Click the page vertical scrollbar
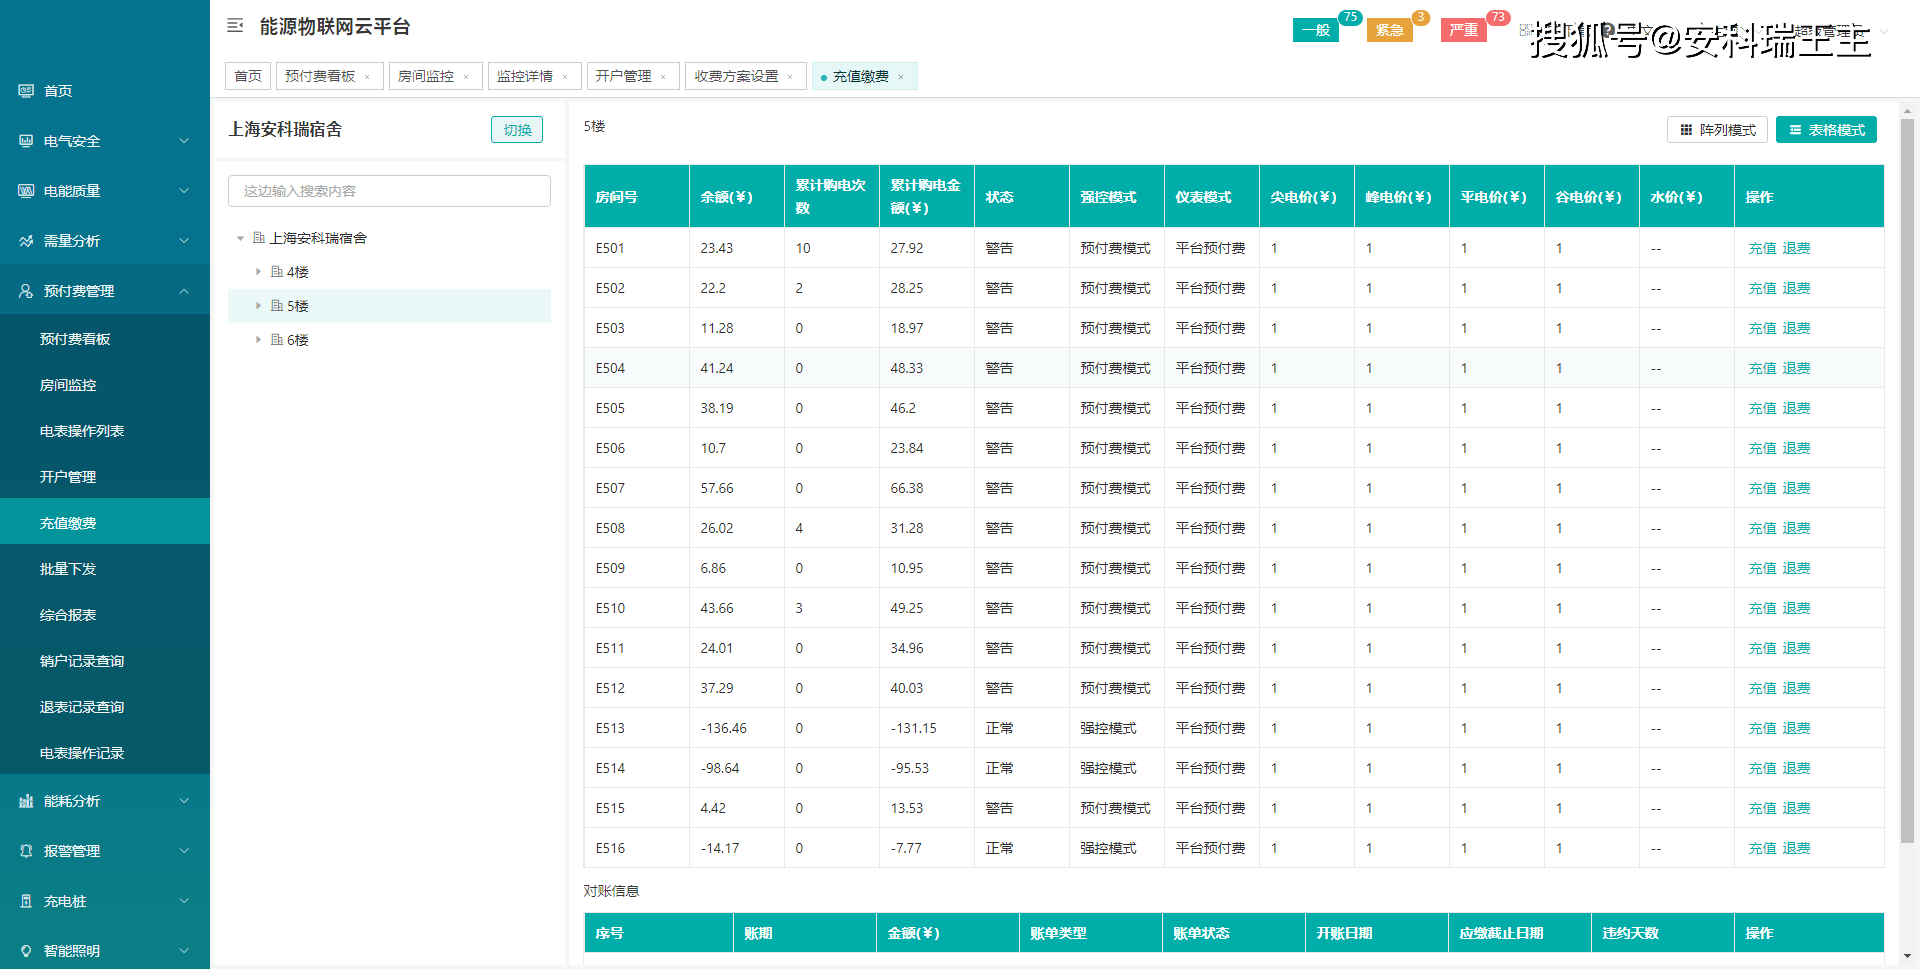 pos(1907,480)
